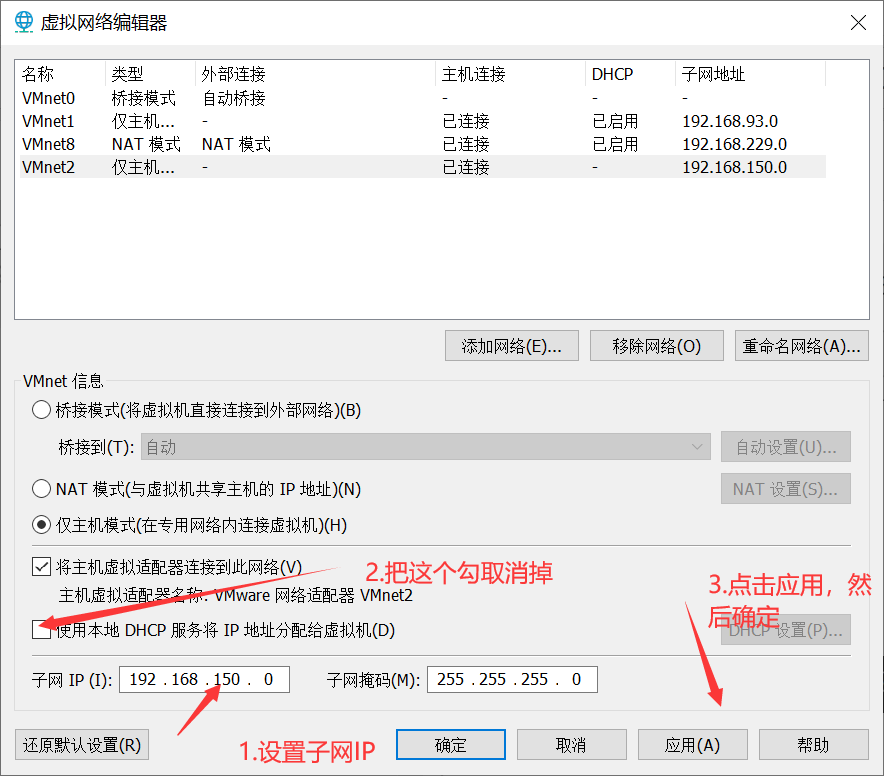Click the 取消 button
This screenshot has height=776, width=884.
coord(571,745)
